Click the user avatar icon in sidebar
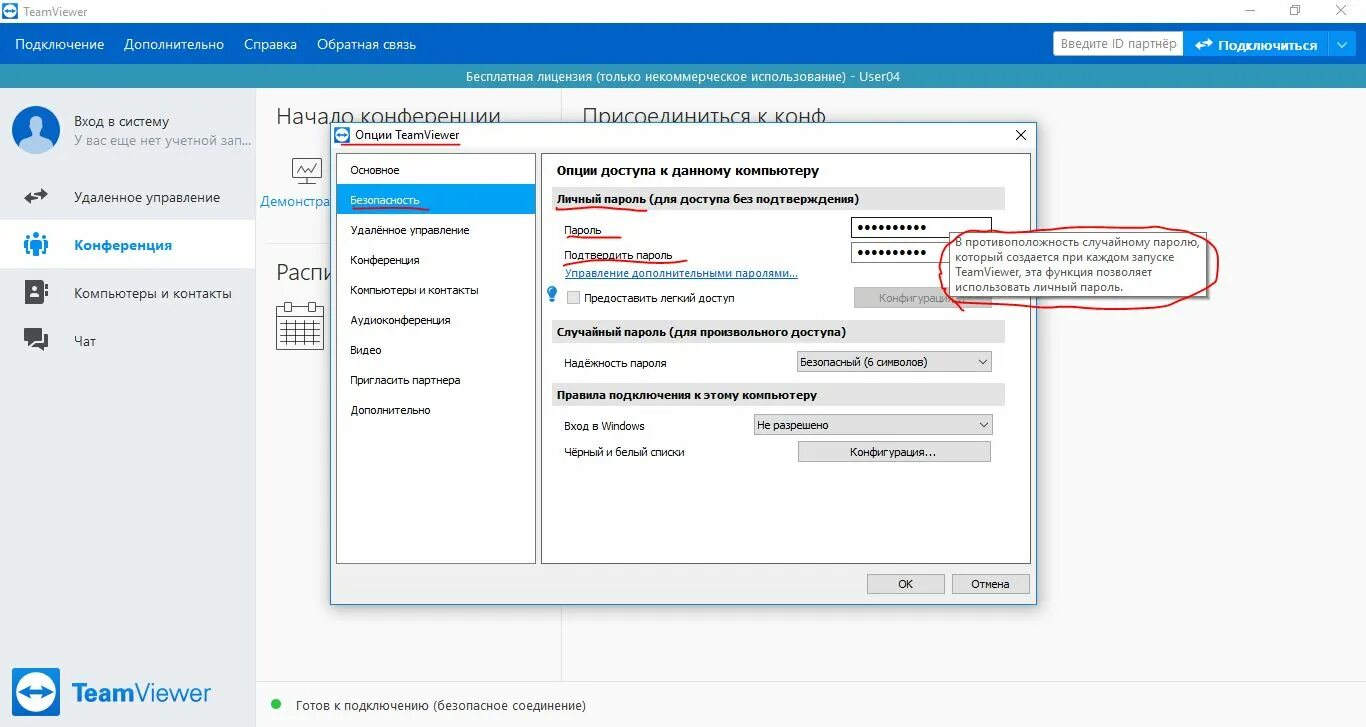Image resolution: width=1366 pixels, height=727 pixels. 36,130
